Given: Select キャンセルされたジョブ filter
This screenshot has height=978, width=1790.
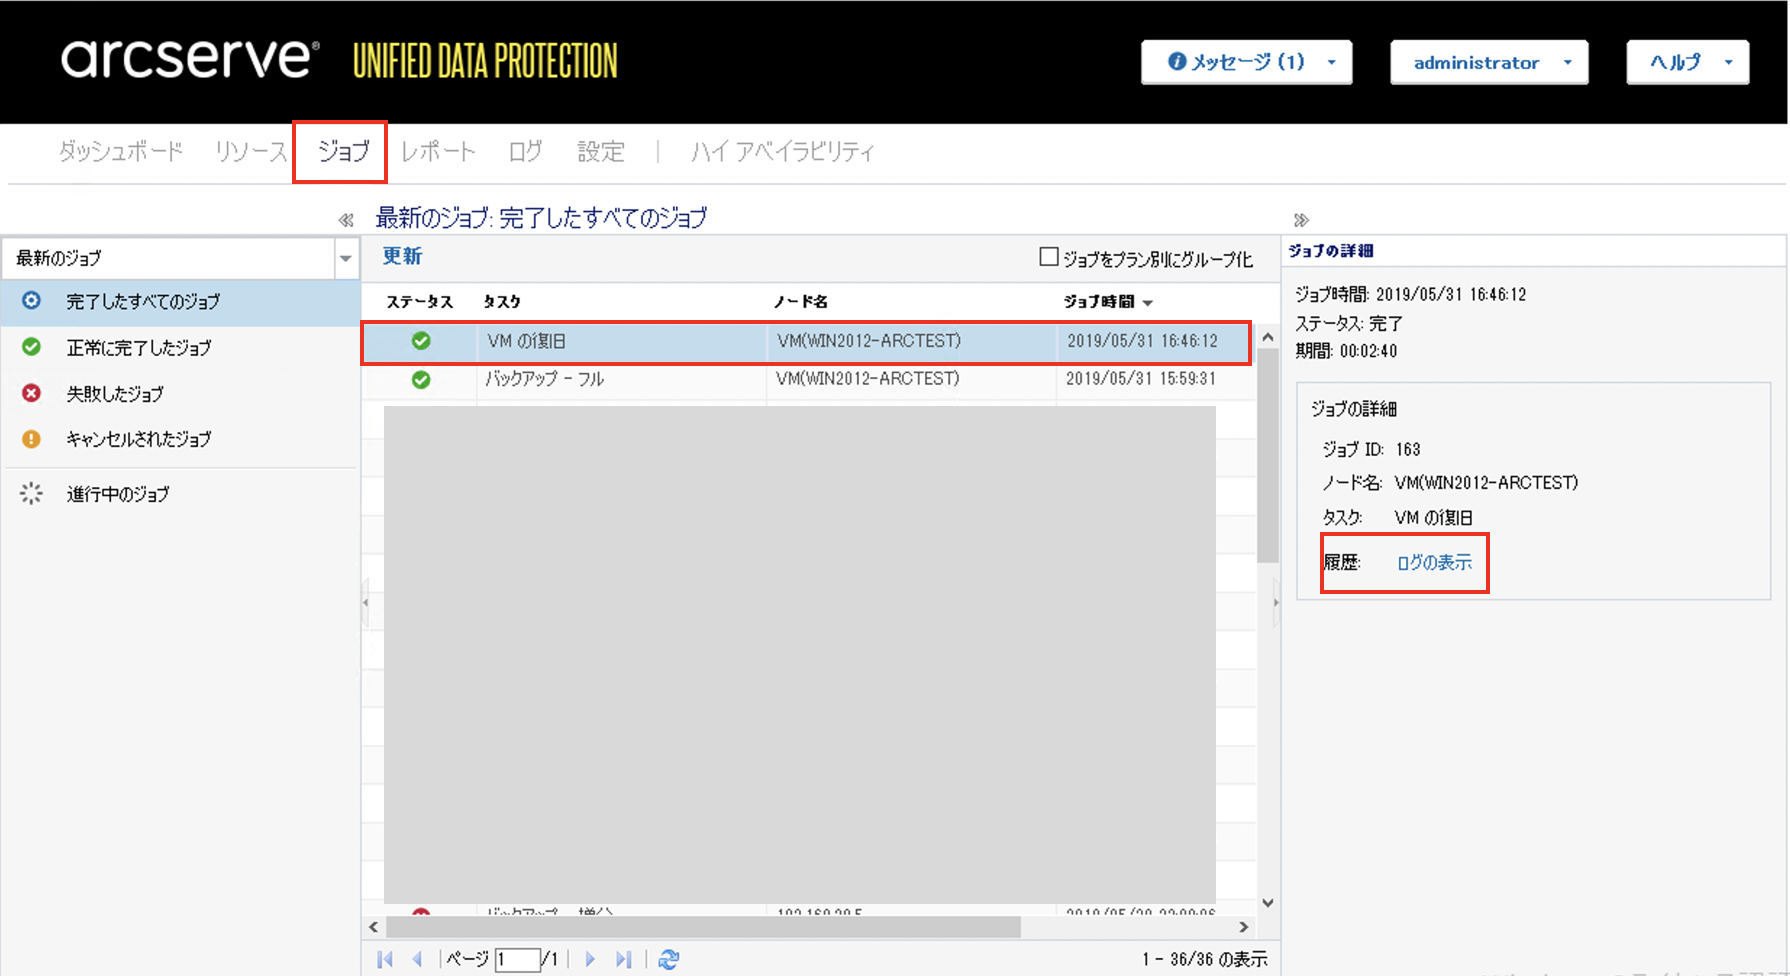Looking at the screenshot, I should [180, 439].
